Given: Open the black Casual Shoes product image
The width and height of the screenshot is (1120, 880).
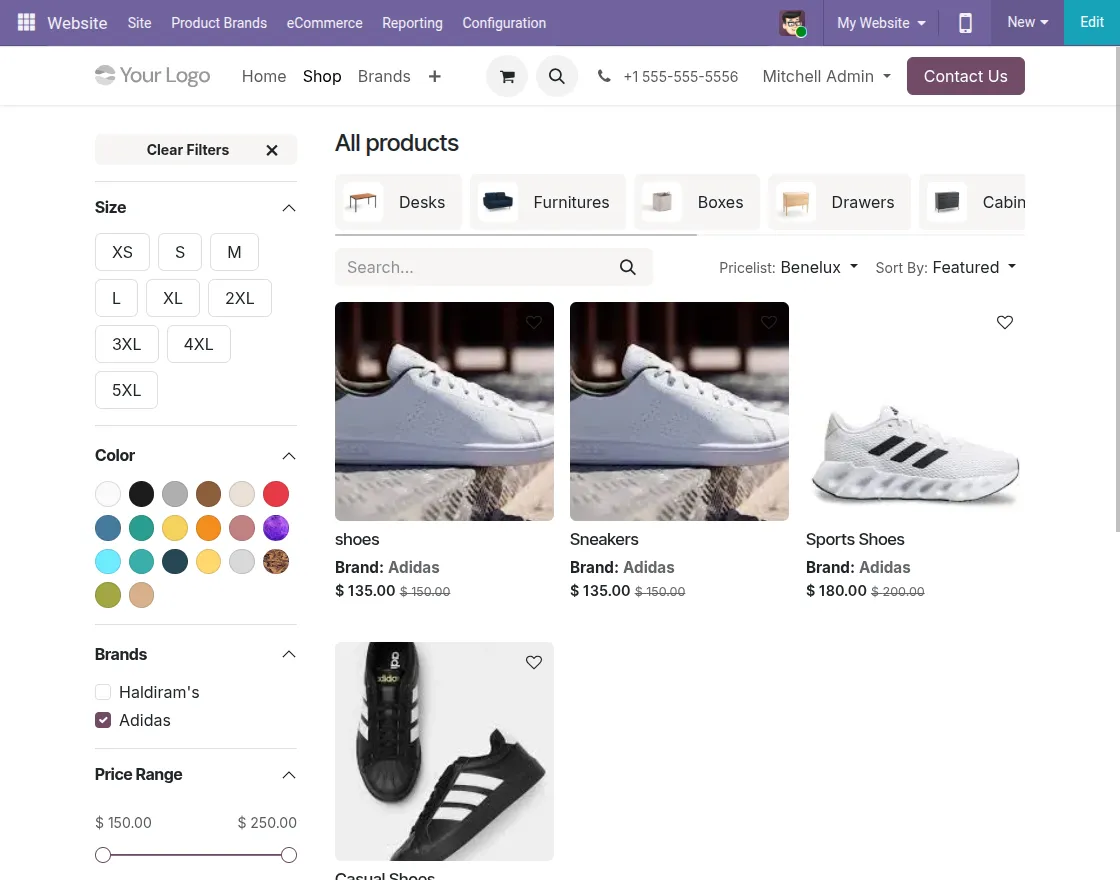Looking at the screenshot, I should point(444,751).
